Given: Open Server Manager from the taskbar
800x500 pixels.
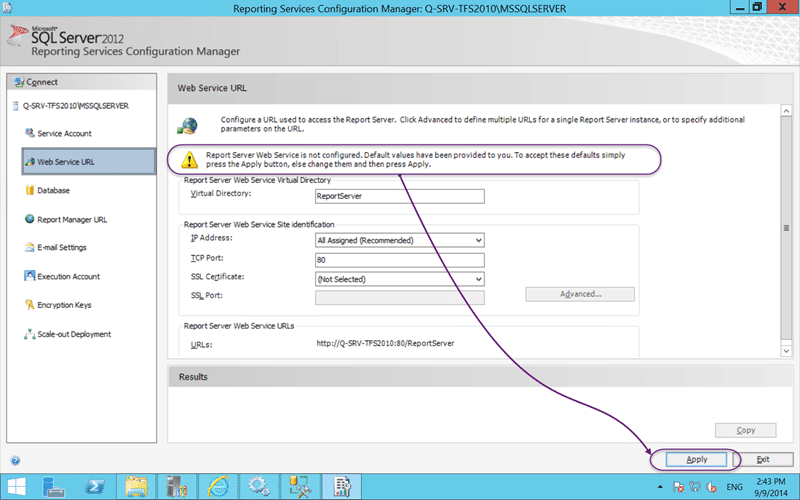Looking at the screenshot, I should 53,487.
